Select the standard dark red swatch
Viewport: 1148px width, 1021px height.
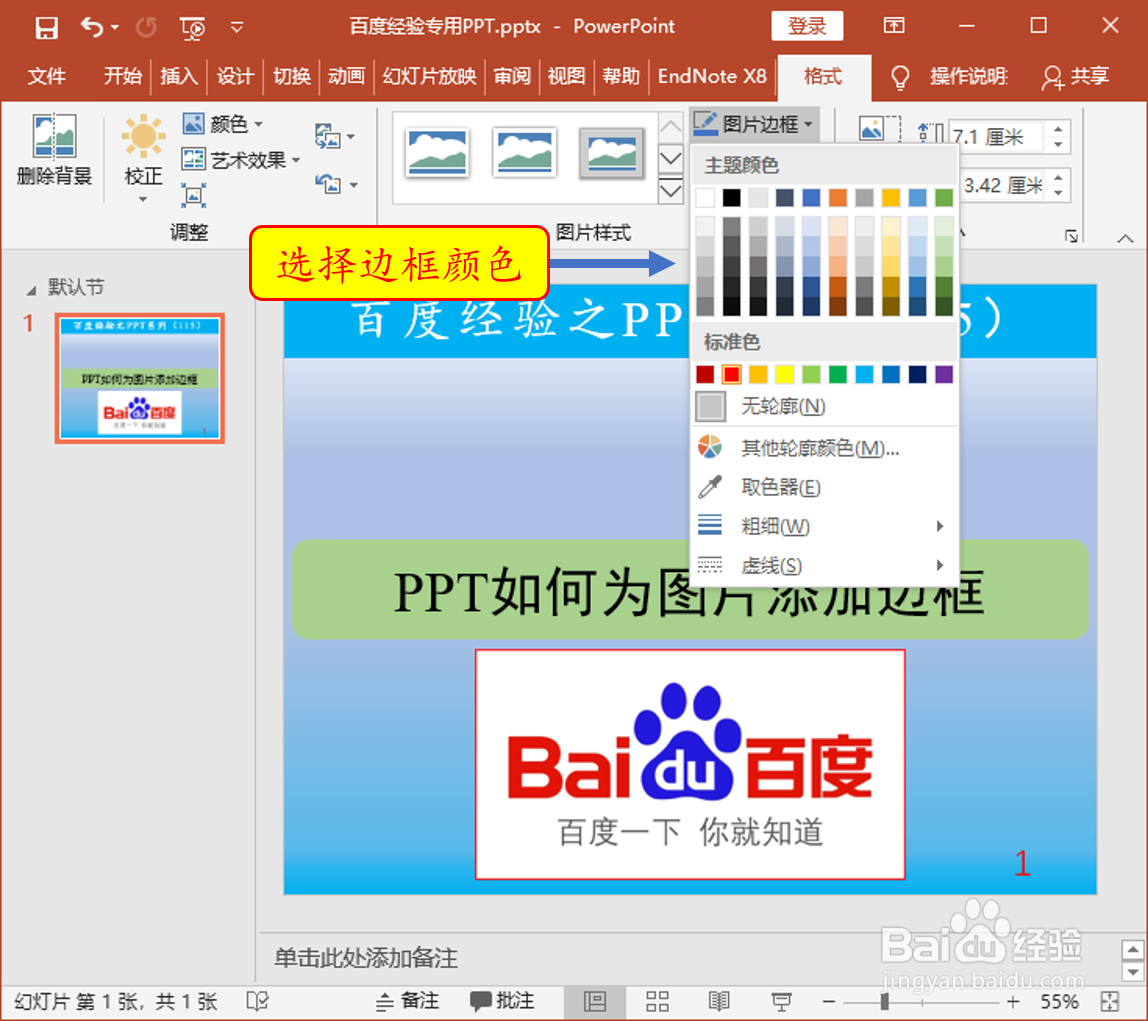click(x=705, y=374)
